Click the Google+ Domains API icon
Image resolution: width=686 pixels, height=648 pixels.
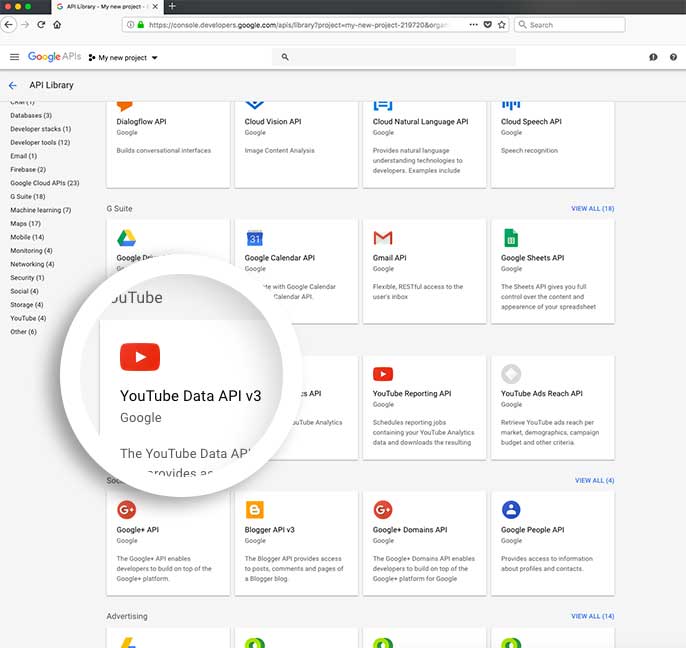tap(383, 510)
